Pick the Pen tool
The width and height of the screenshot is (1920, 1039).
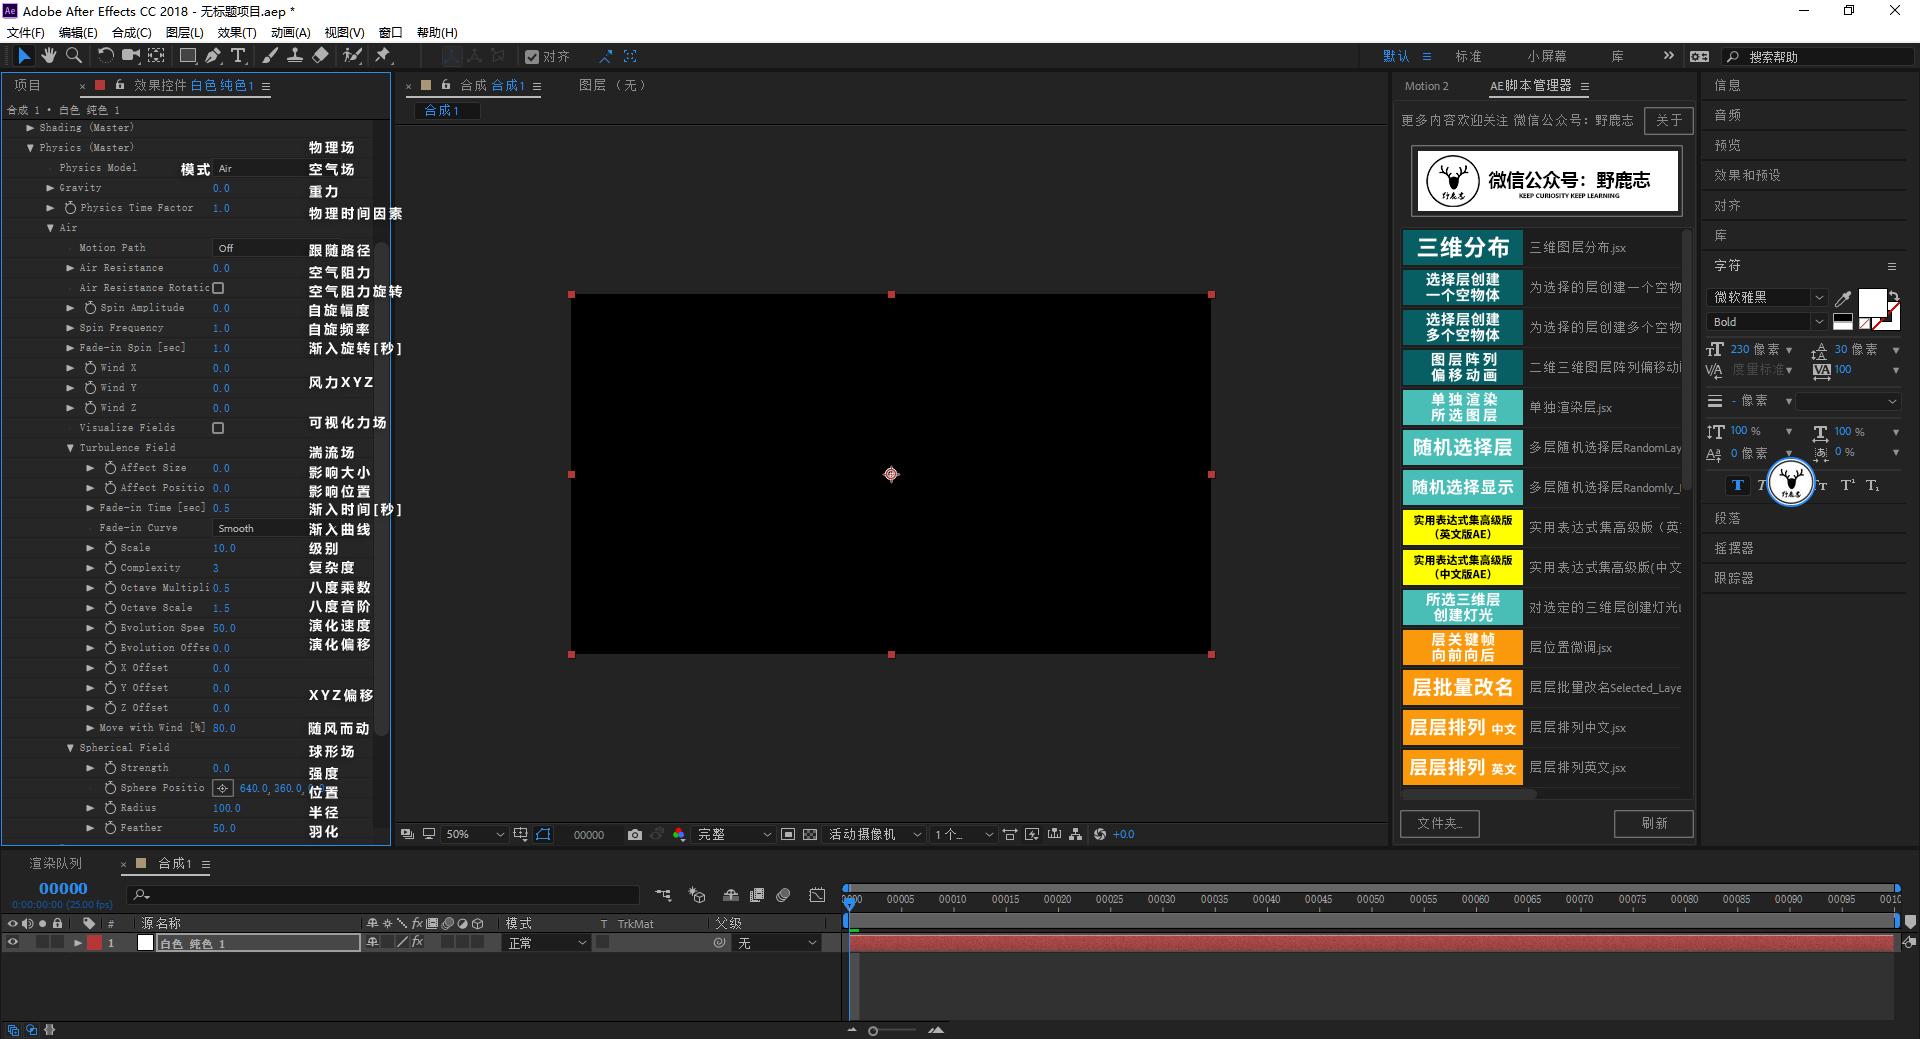213,56
